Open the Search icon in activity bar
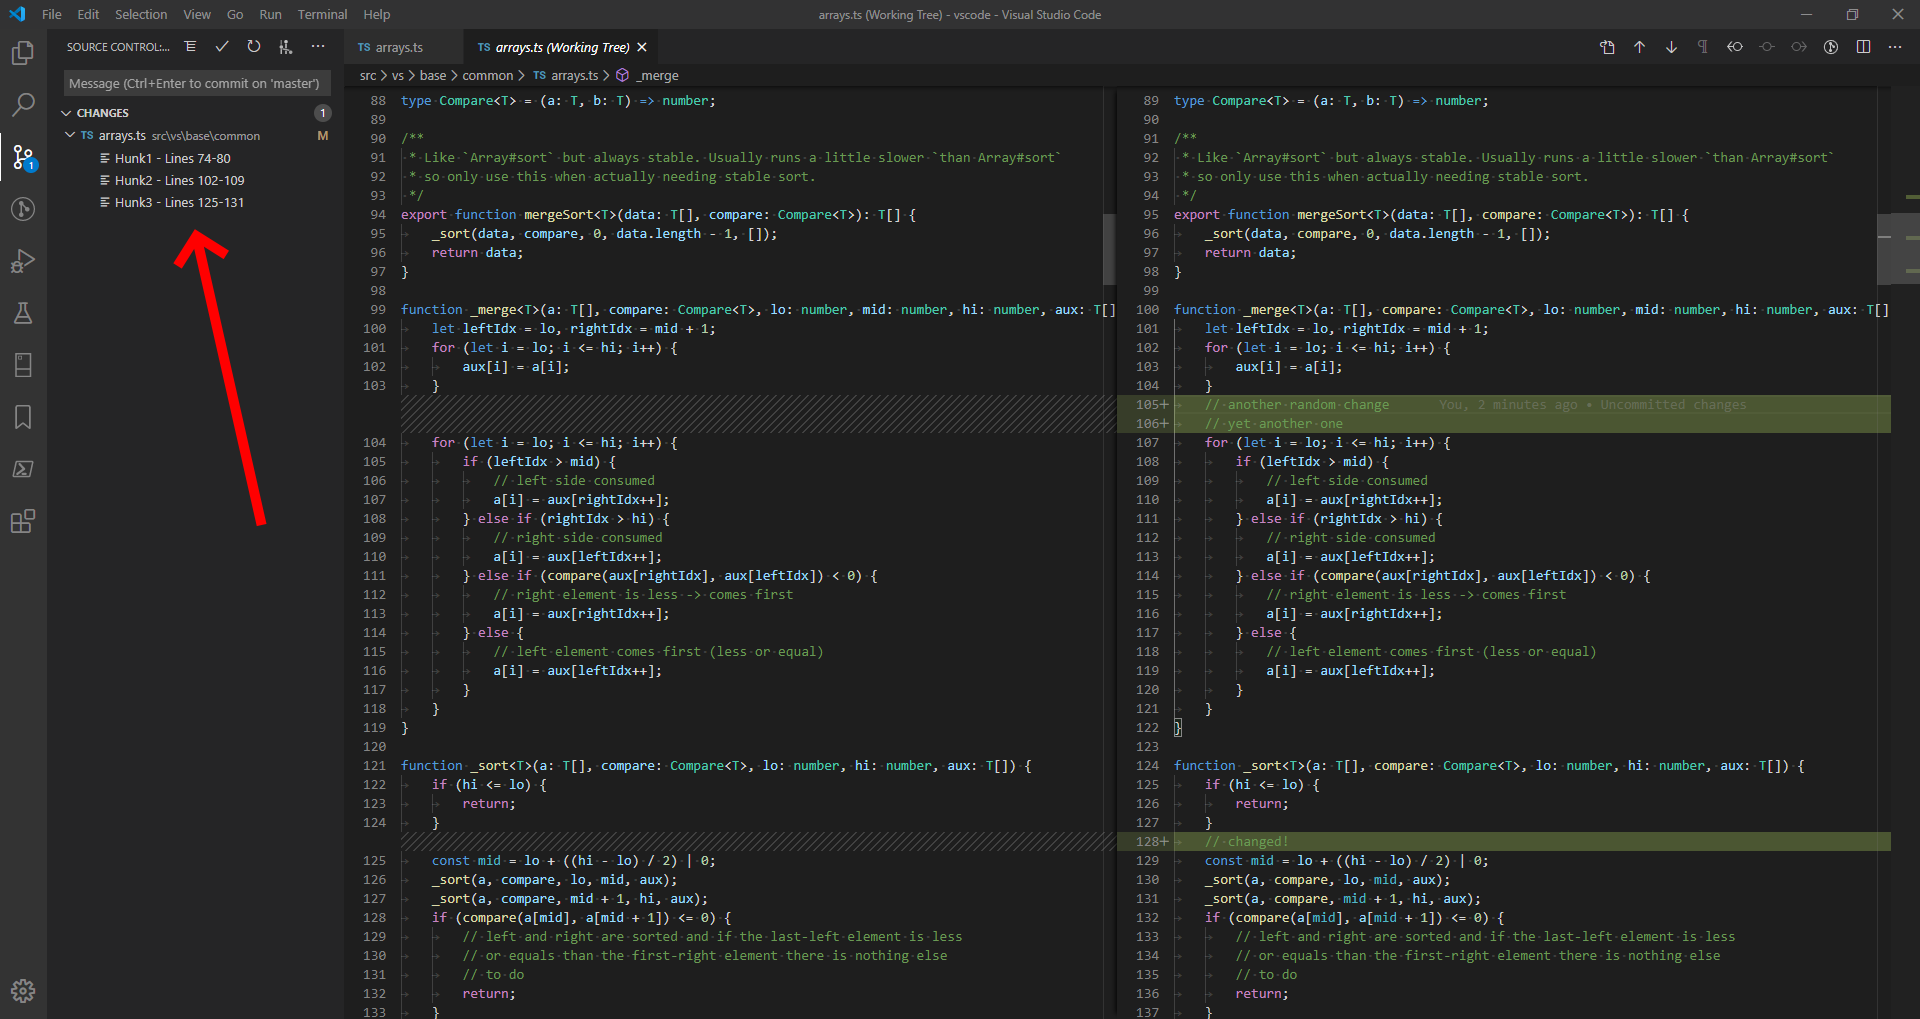This screenshot has width=1920, height=1019. point(23,104)
